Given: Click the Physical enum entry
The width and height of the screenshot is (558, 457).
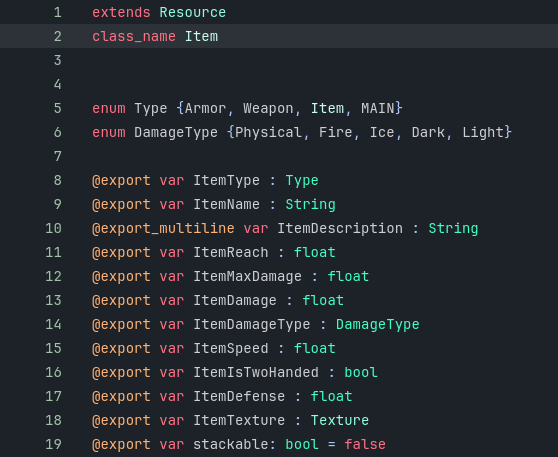Looking at the screenshot, I should point(268,132).
